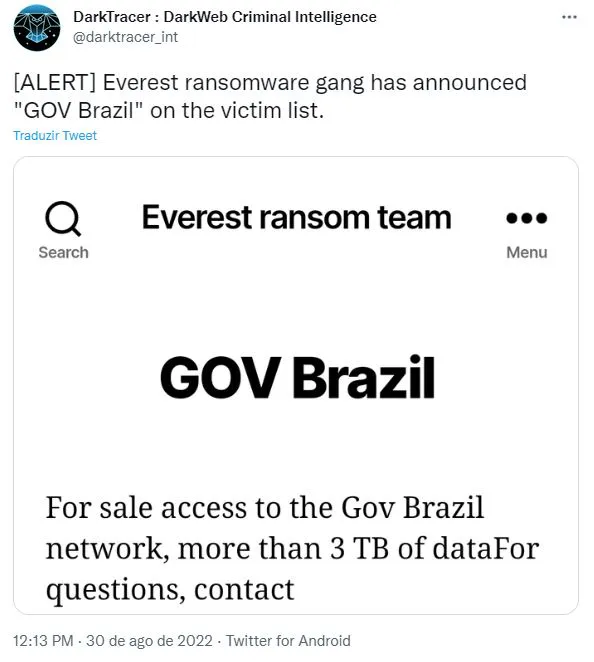Screen dimensions: 594x662
Task: Select the Menu label under the dots
Action: 526,252
